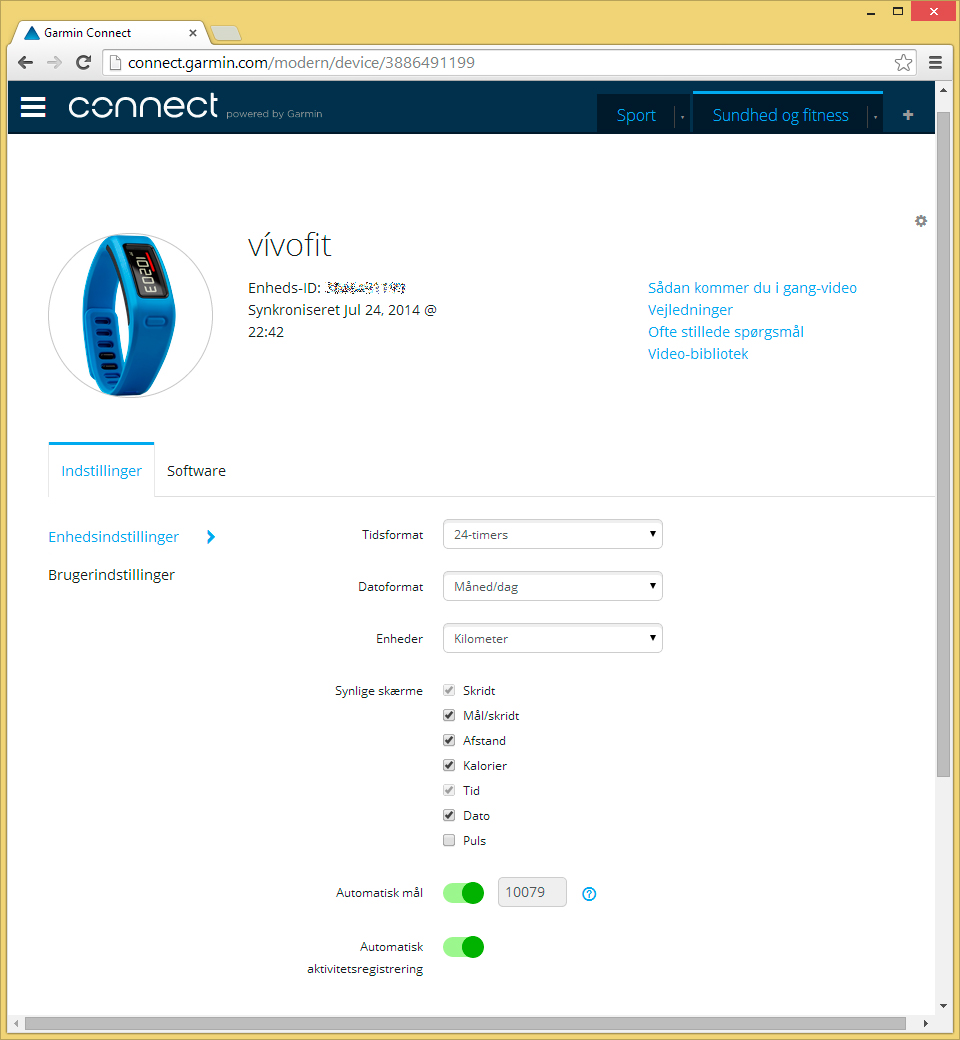Switch to the Sport dashboard tab

(x=636, y=115)
